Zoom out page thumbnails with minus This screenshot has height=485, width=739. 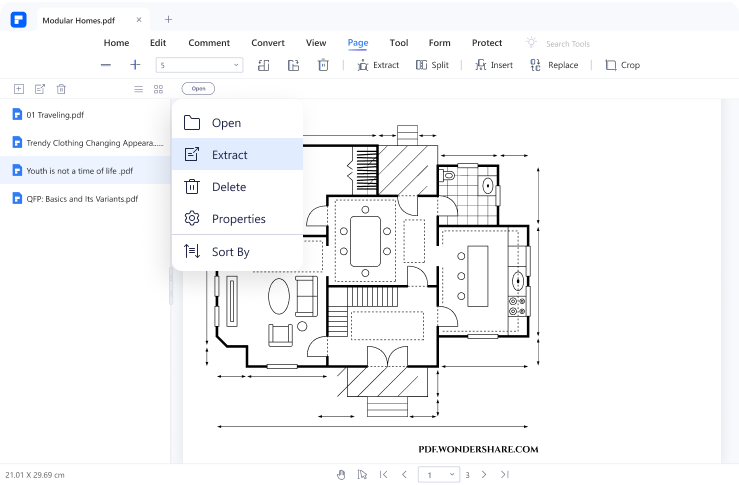point(106,65)
